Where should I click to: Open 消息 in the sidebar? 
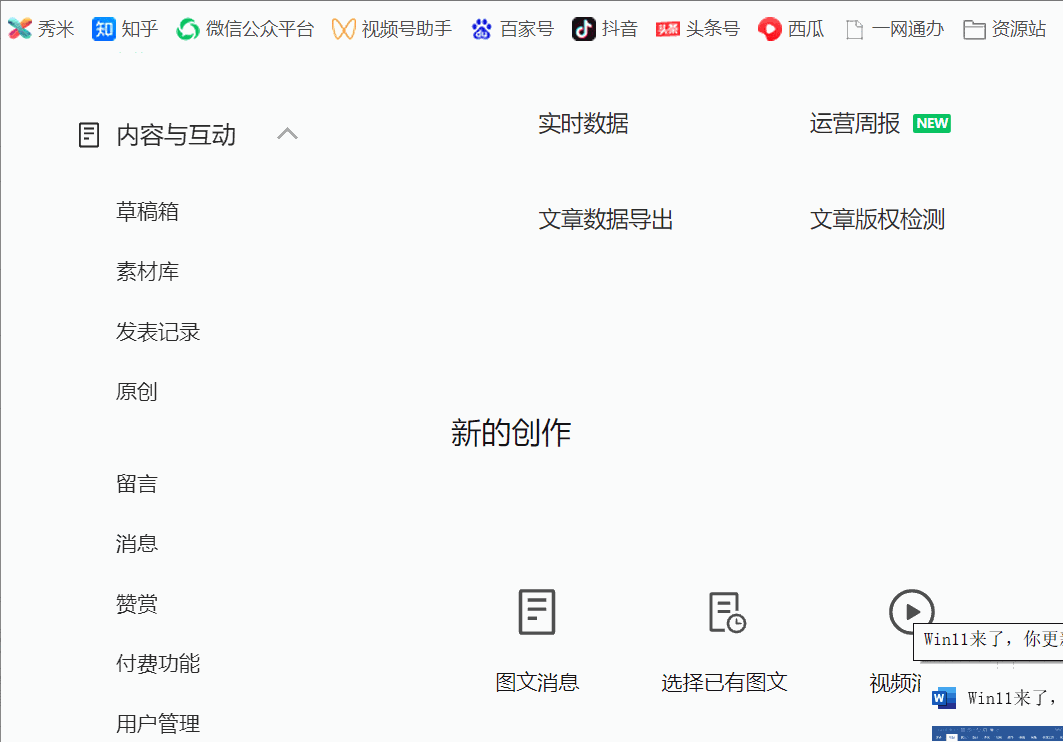136,543
